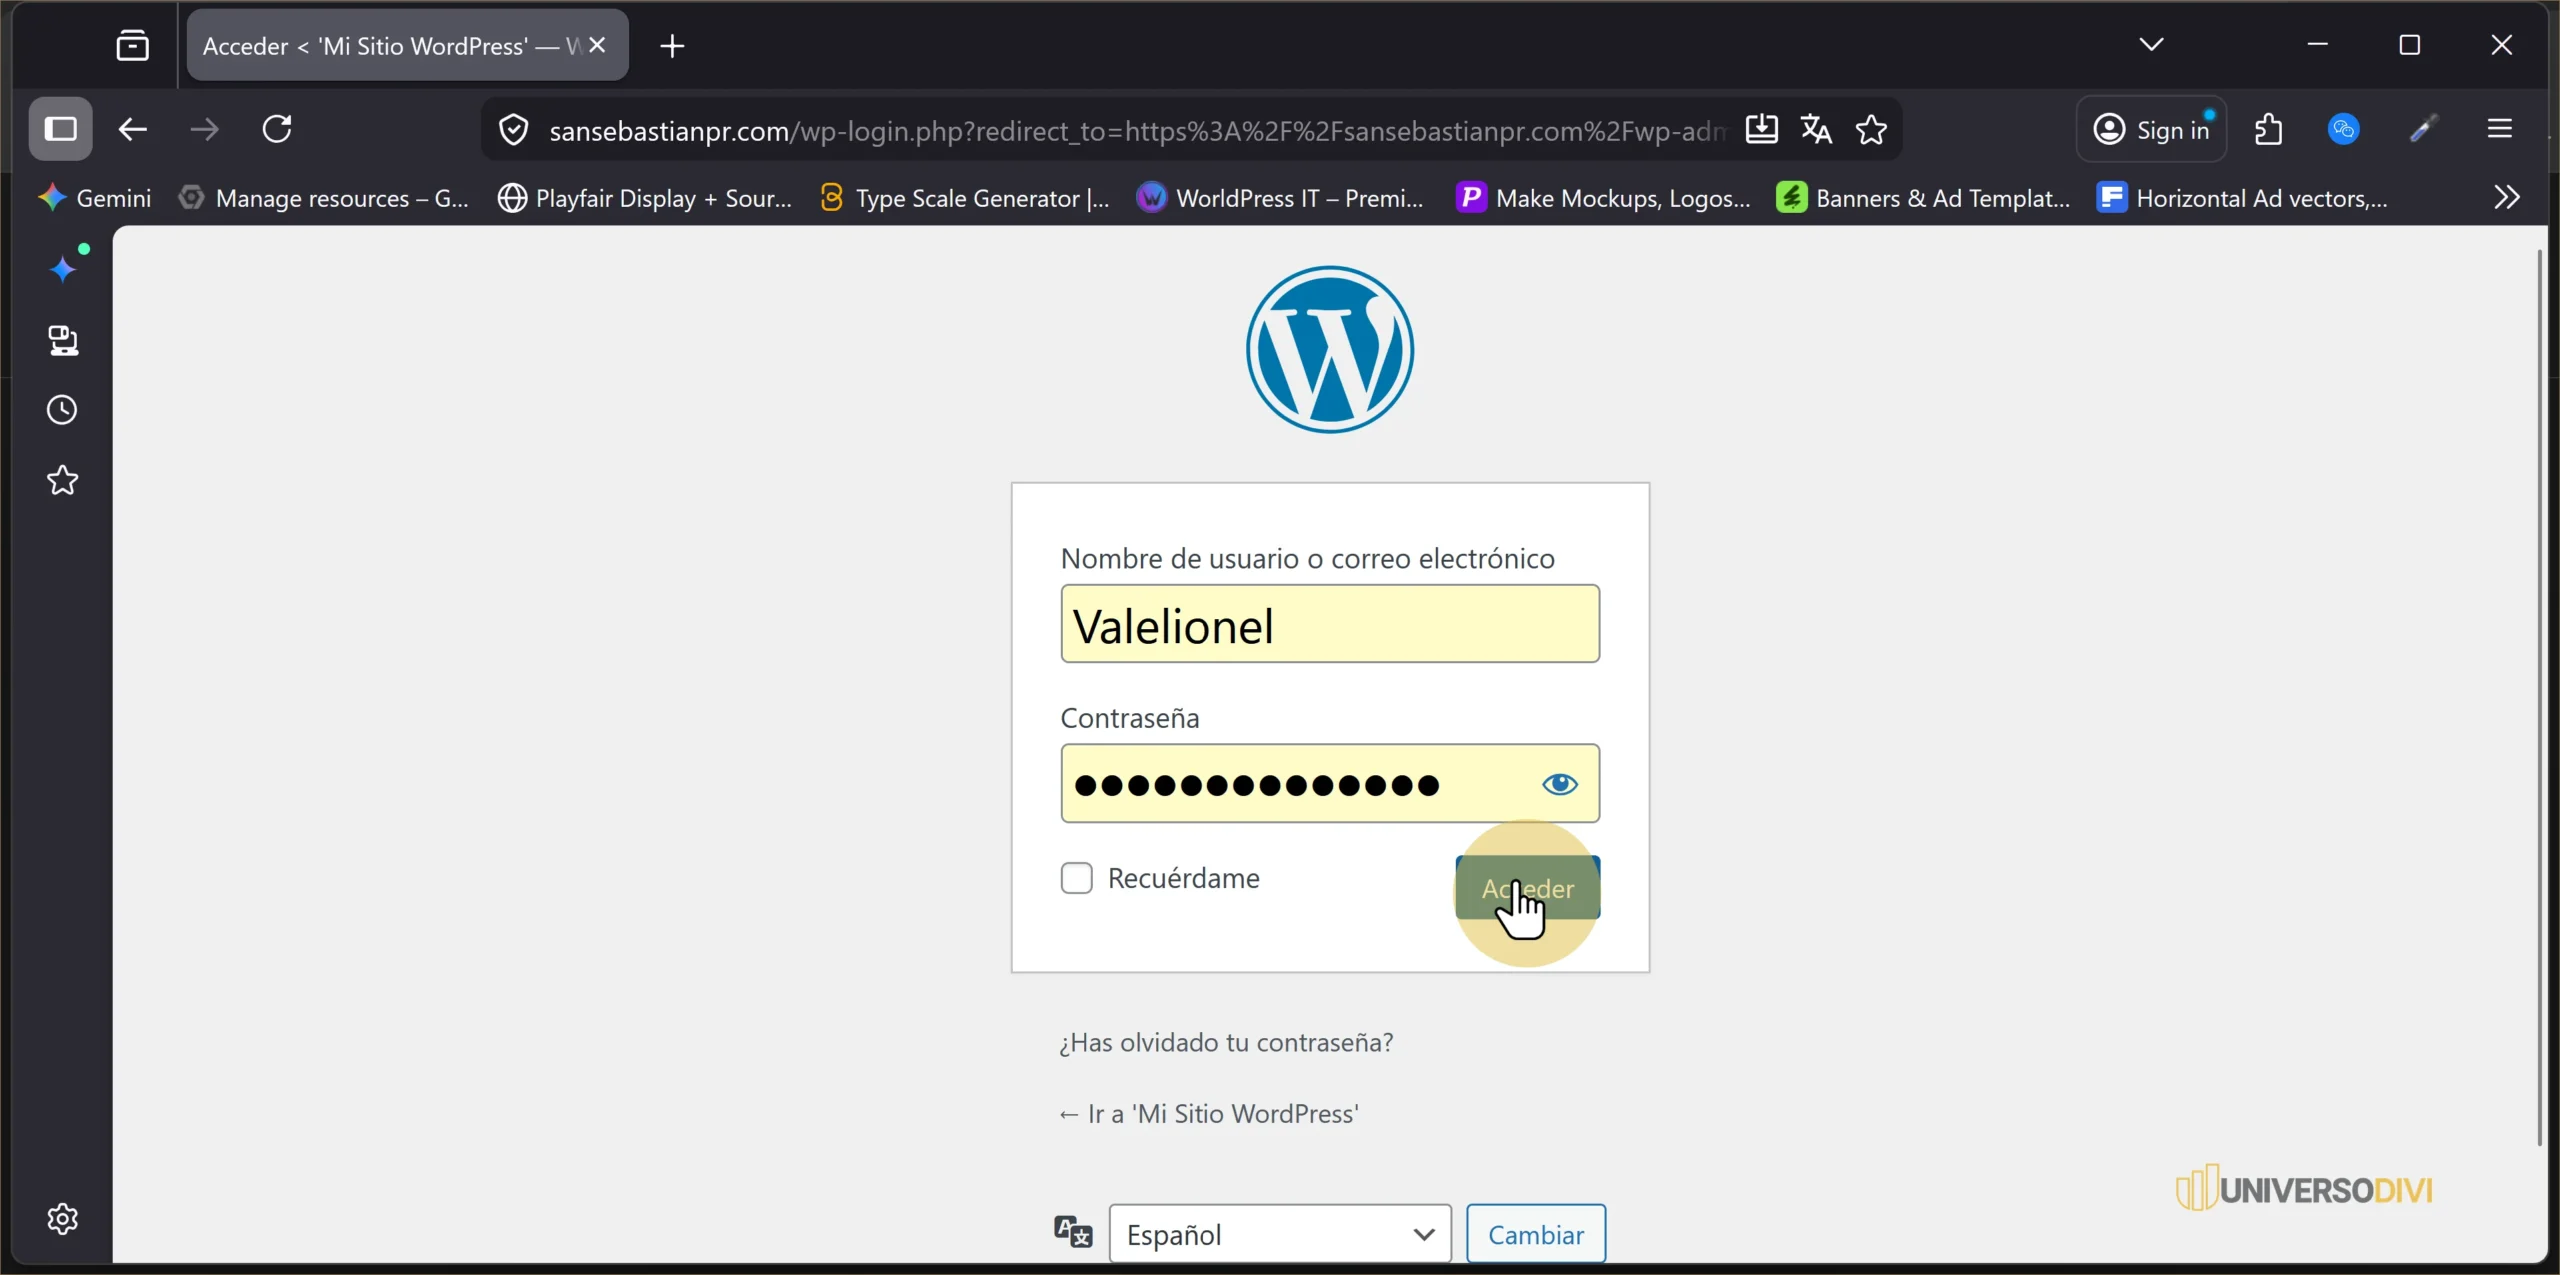This screenshot has width=2560, height=1275.
Task: Open the history clock sidebar icon
Action: (x=63, y=410)
